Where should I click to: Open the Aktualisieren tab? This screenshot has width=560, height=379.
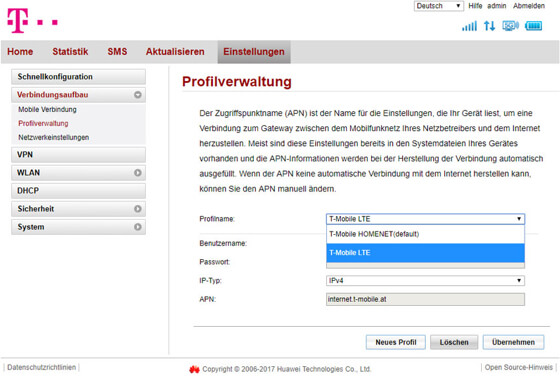click(x=175, y=51)
